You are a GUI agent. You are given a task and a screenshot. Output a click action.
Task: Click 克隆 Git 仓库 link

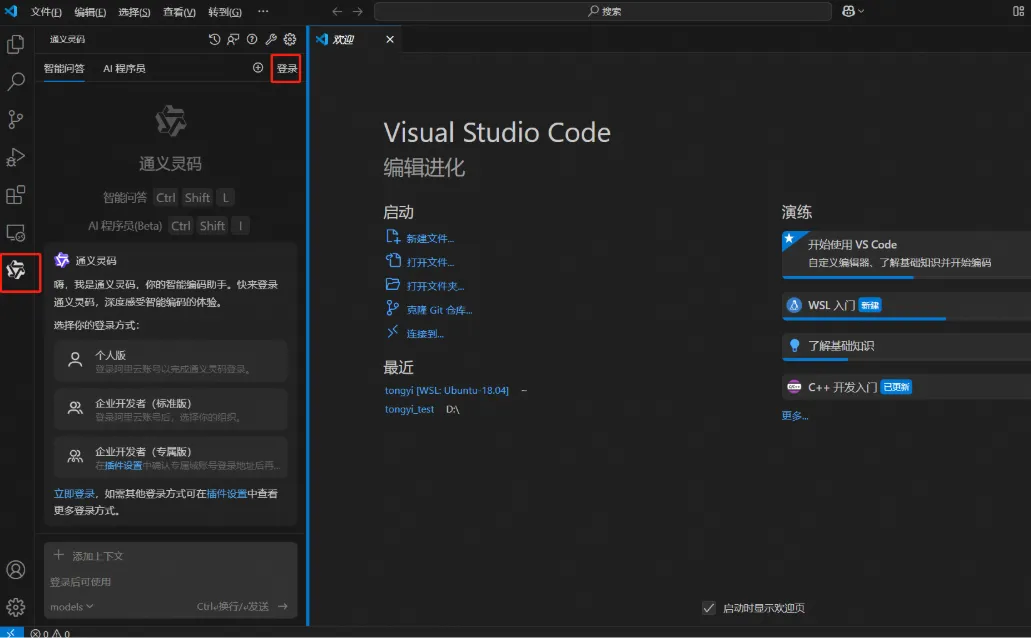pos(439,310)
